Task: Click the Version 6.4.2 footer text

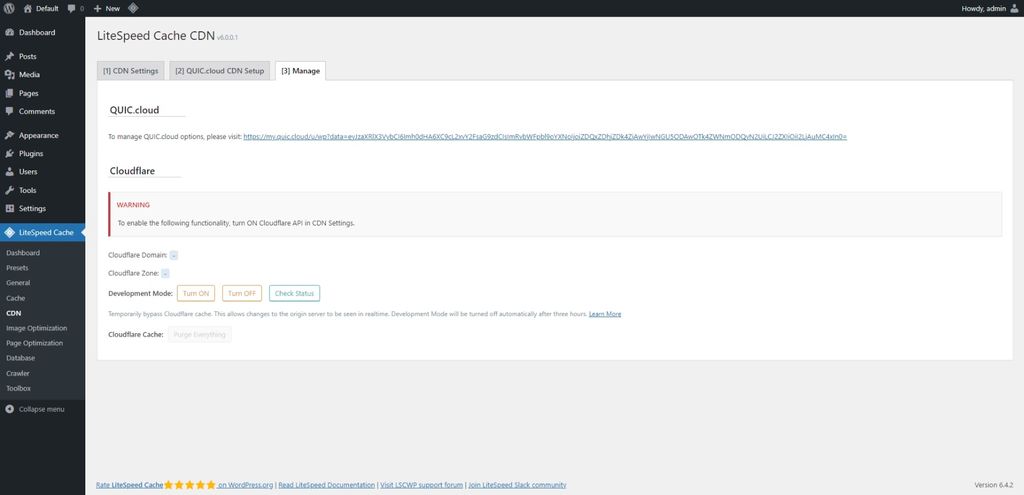Action: pyautogui.click(x=993, y=485)
